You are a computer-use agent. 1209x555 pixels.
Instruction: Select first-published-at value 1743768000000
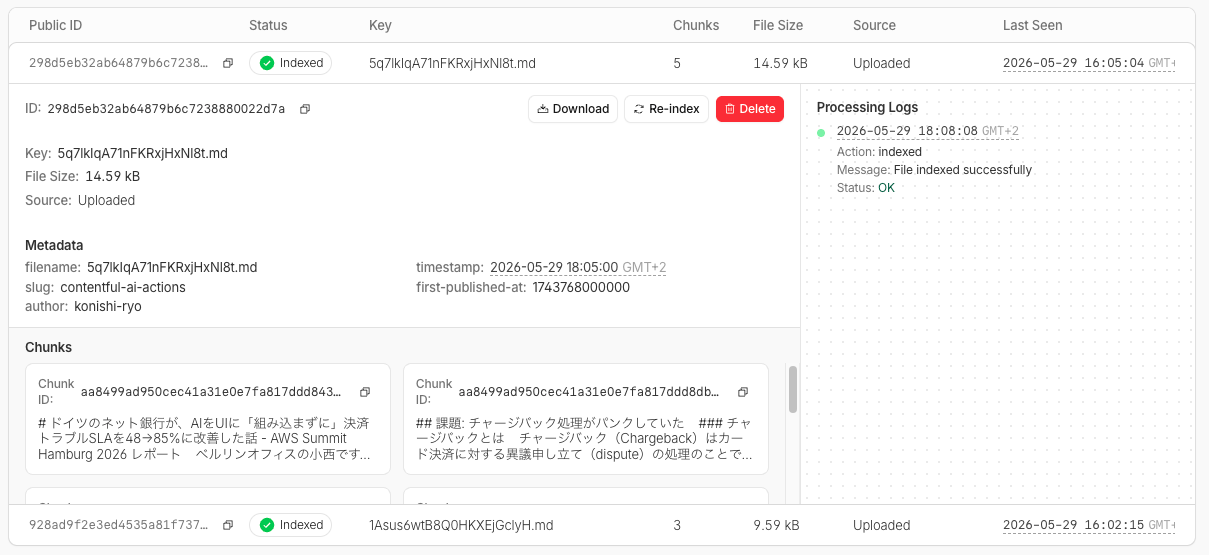click(x=581, y=287)
